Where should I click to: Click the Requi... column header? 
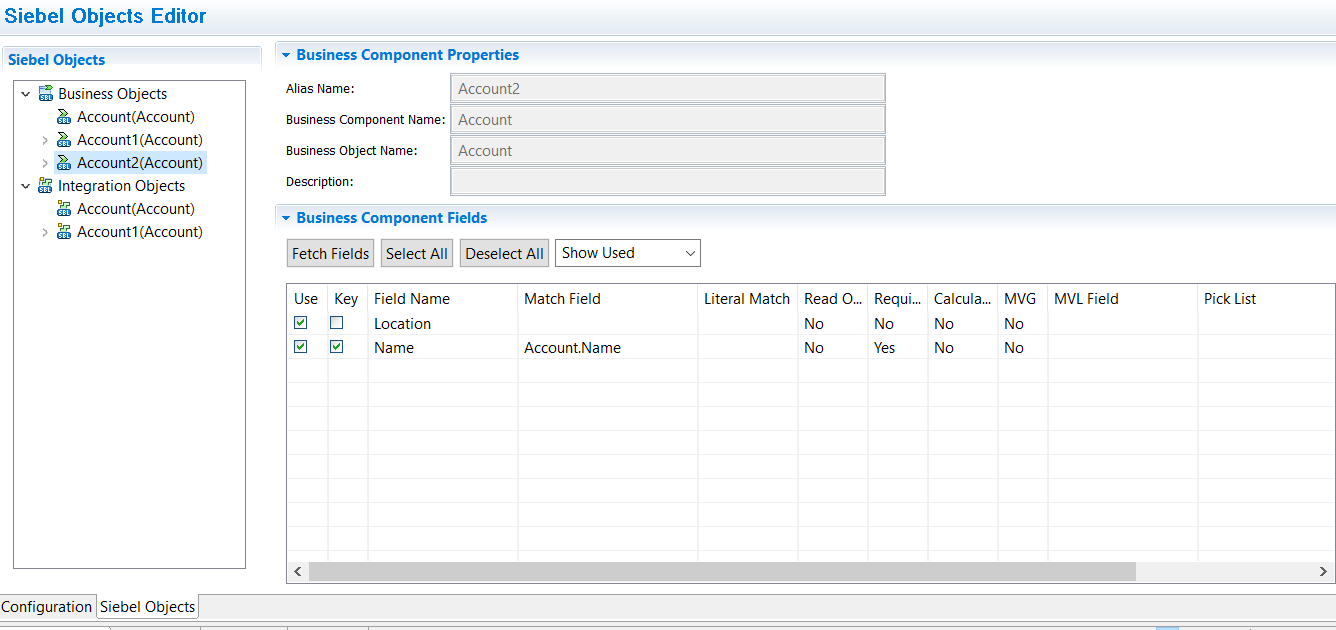[x=898, y=299]
